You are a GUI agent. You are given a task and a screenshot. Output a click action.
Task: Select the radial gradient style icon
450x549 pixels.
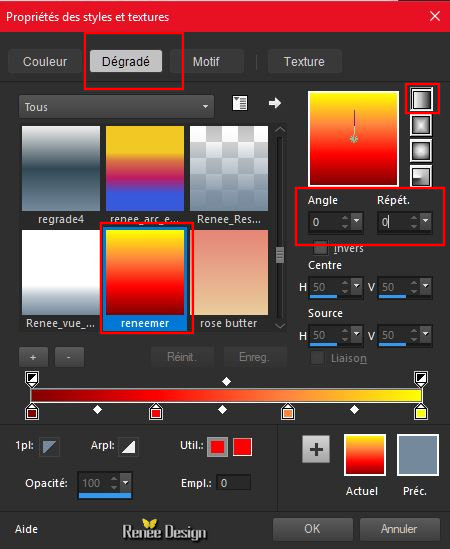[421, 176]
